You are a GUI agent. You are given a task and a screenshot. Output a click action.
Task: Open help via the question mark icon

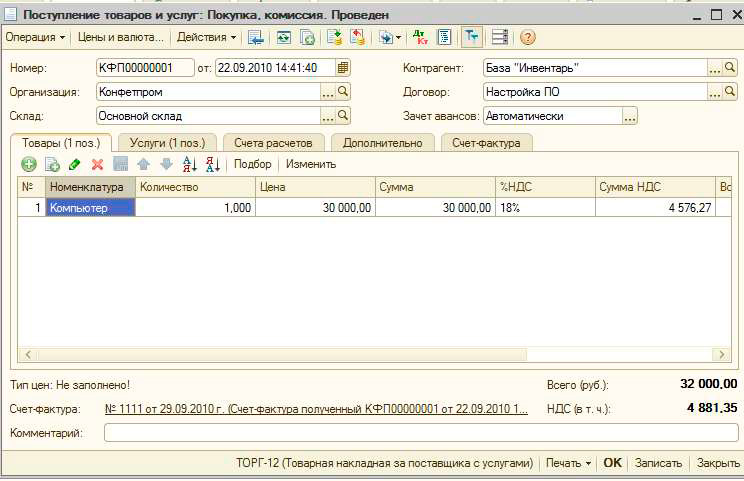(x=528, y=37)
